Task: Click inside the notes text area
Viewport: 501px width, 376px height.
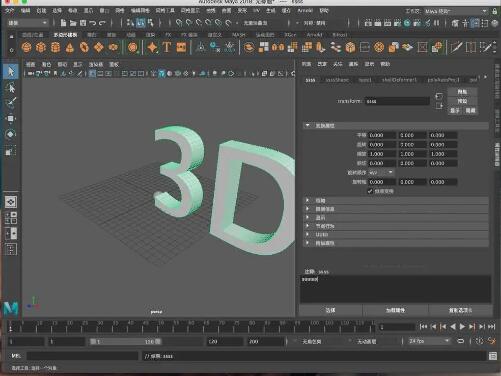Action: (395, 289)
